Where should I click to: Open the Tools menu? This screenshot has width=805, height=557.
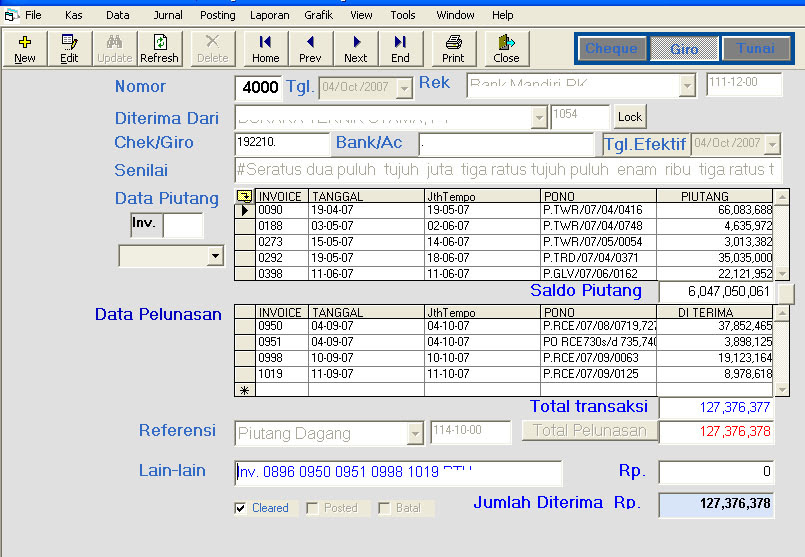tap(402, 15)
